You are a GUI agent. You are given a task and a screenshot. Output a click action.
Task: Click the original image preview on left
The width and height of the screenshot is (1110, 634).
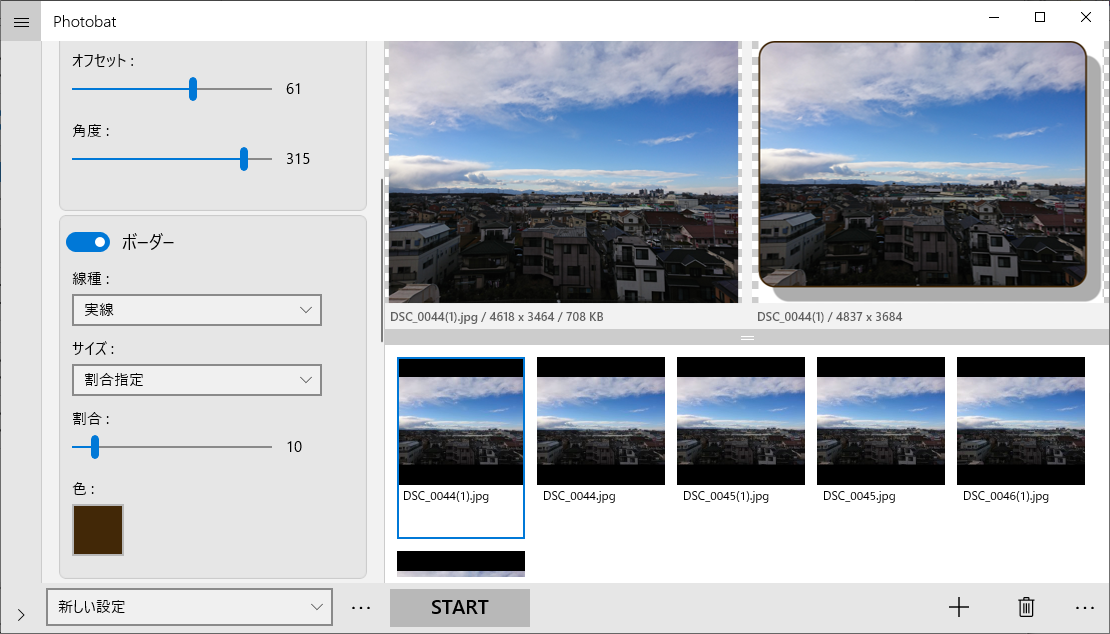point(563,172)
